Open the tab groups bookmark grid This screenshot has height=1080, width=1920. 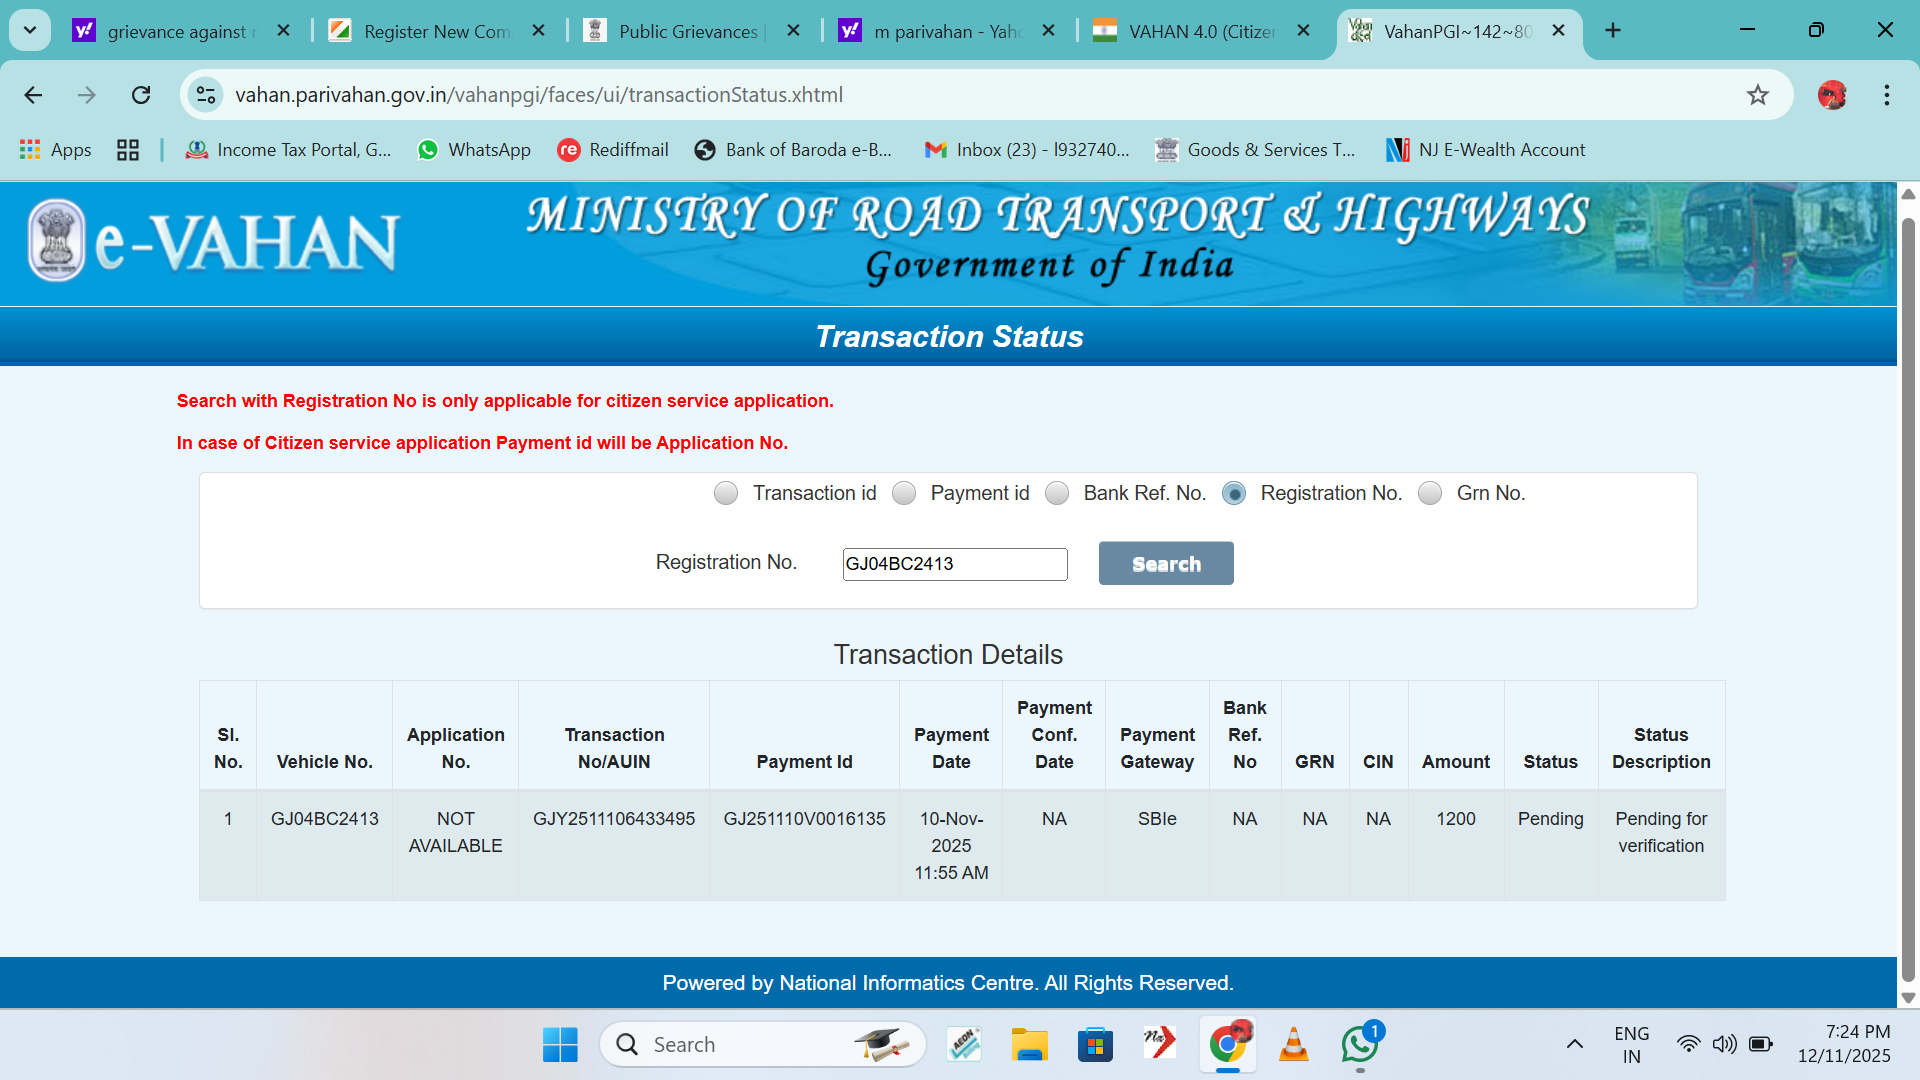point(128,150)
